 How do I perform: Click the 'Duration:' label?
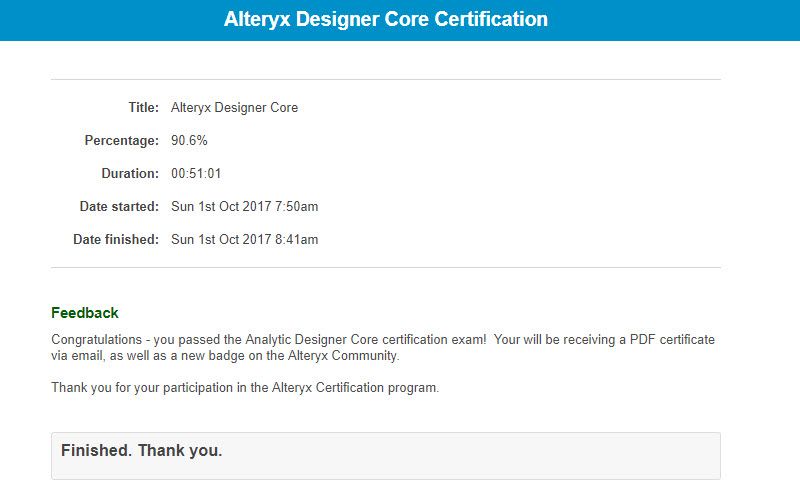coord(130,174)
